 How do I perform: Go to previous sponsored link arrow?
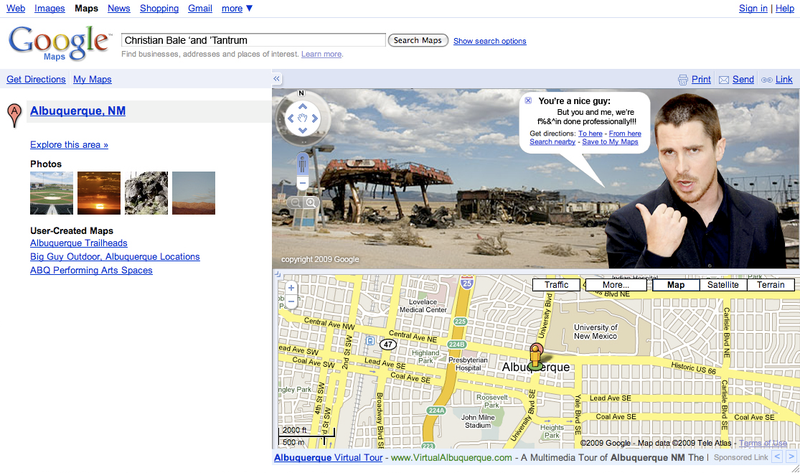777,457
